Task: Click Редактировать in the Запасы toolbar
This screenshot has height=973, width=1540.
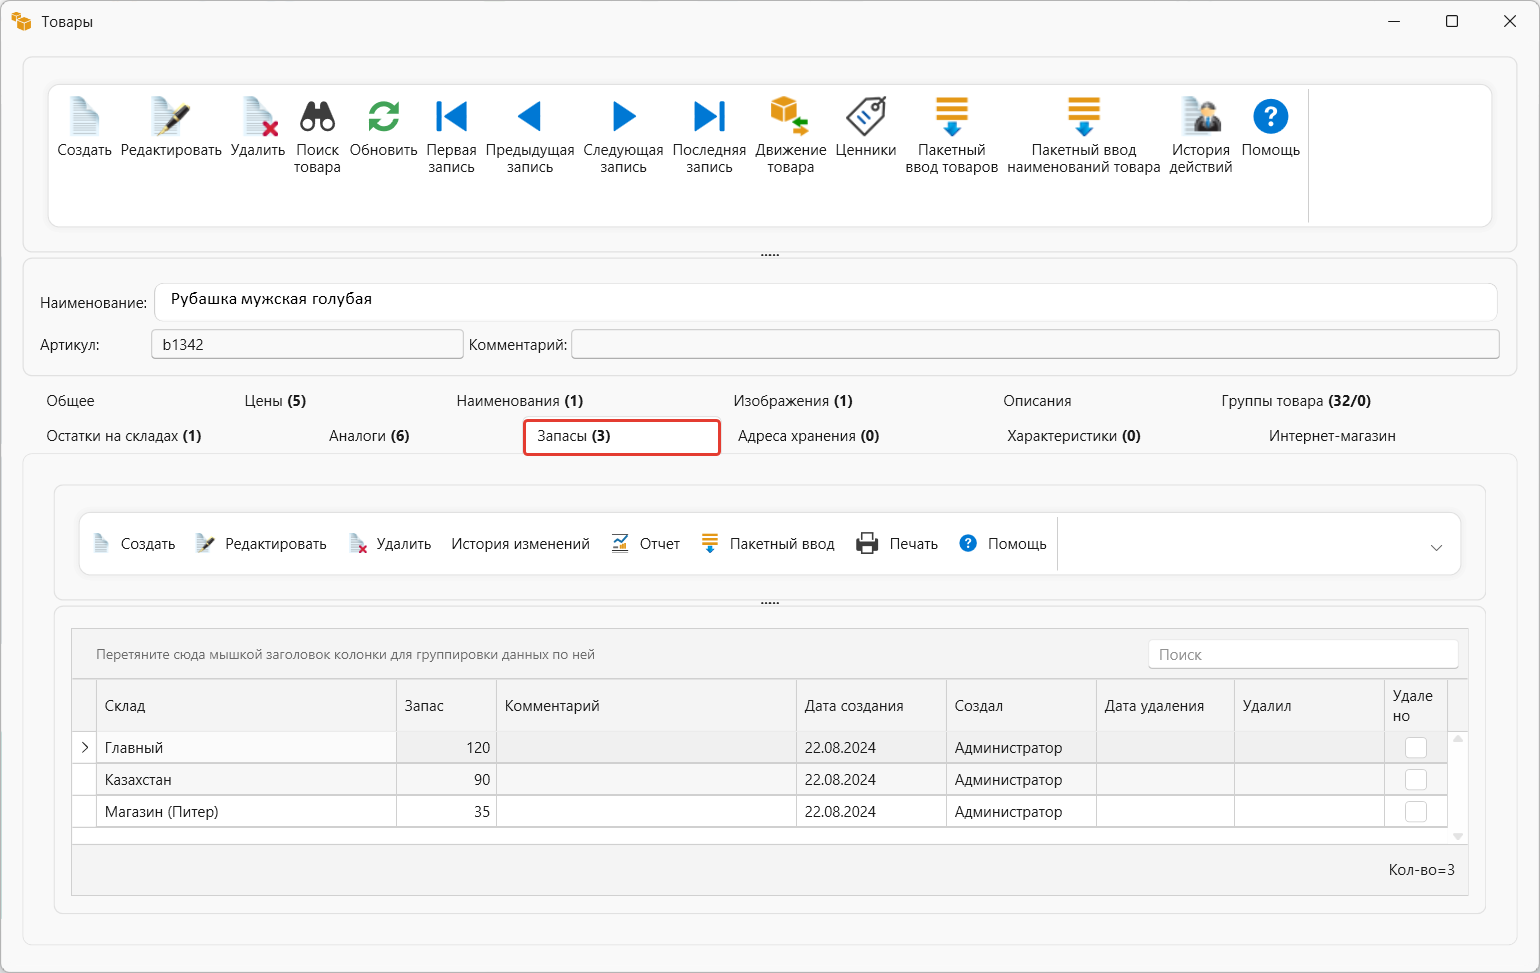Action: (261, 544)
